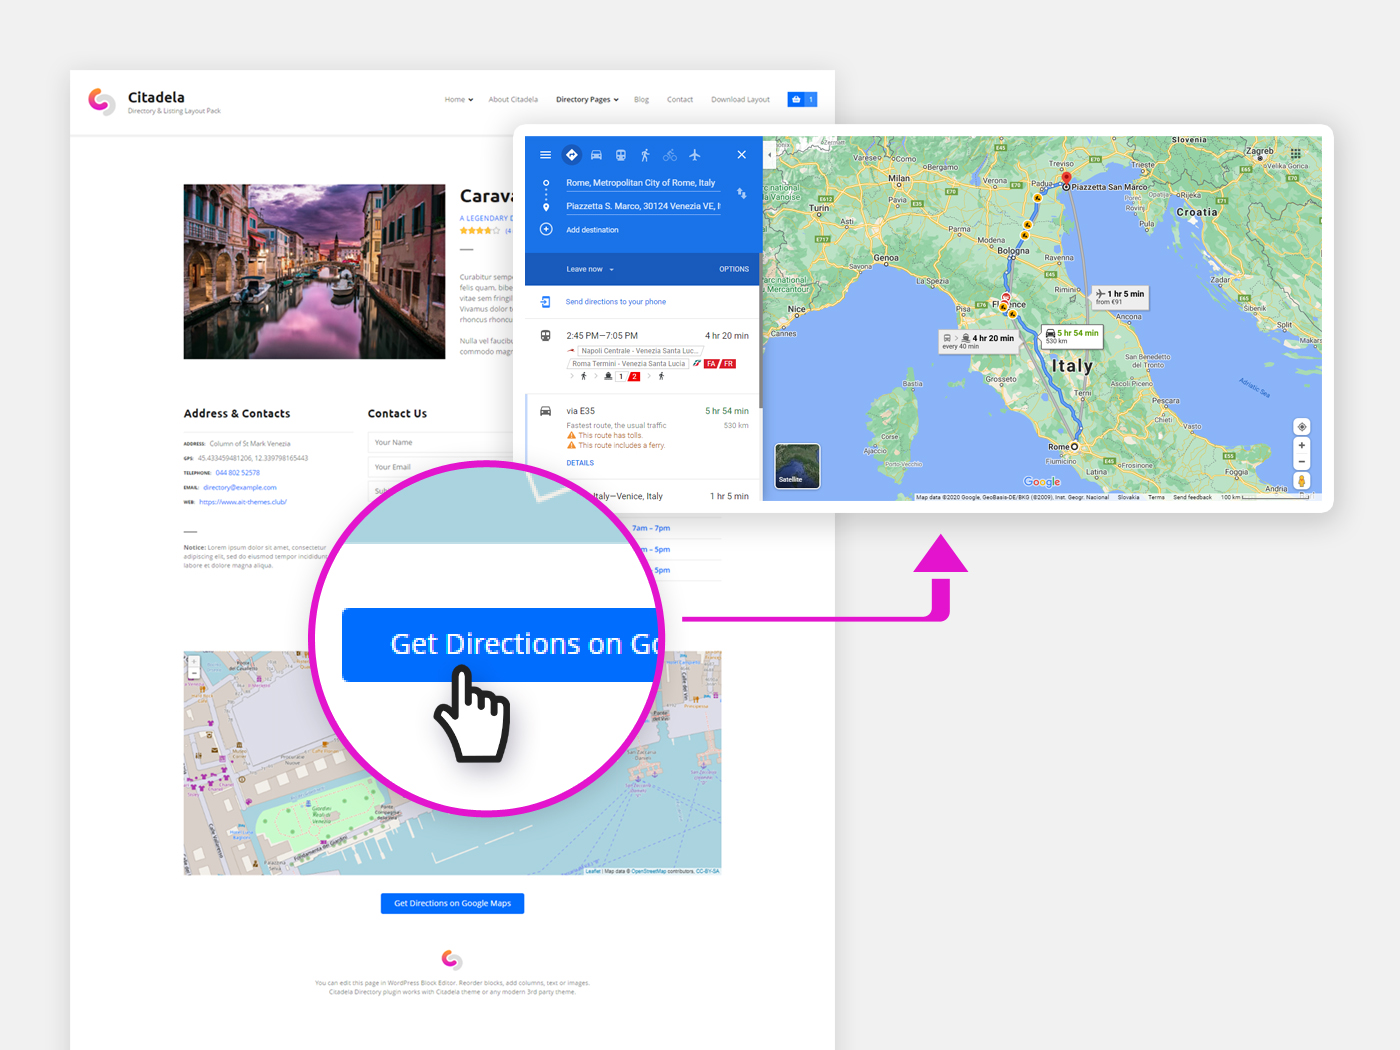This screenshot has height=1050, width=1400.
Task: Click OPTIONS in directions panel
Action: [x=734, y=269]
